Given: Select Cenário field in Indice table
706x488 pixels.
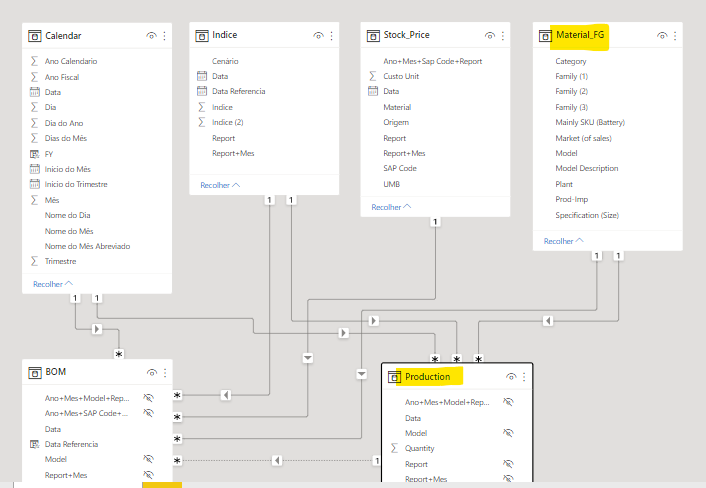Looking at the screenshot, I should coord(225,61).
